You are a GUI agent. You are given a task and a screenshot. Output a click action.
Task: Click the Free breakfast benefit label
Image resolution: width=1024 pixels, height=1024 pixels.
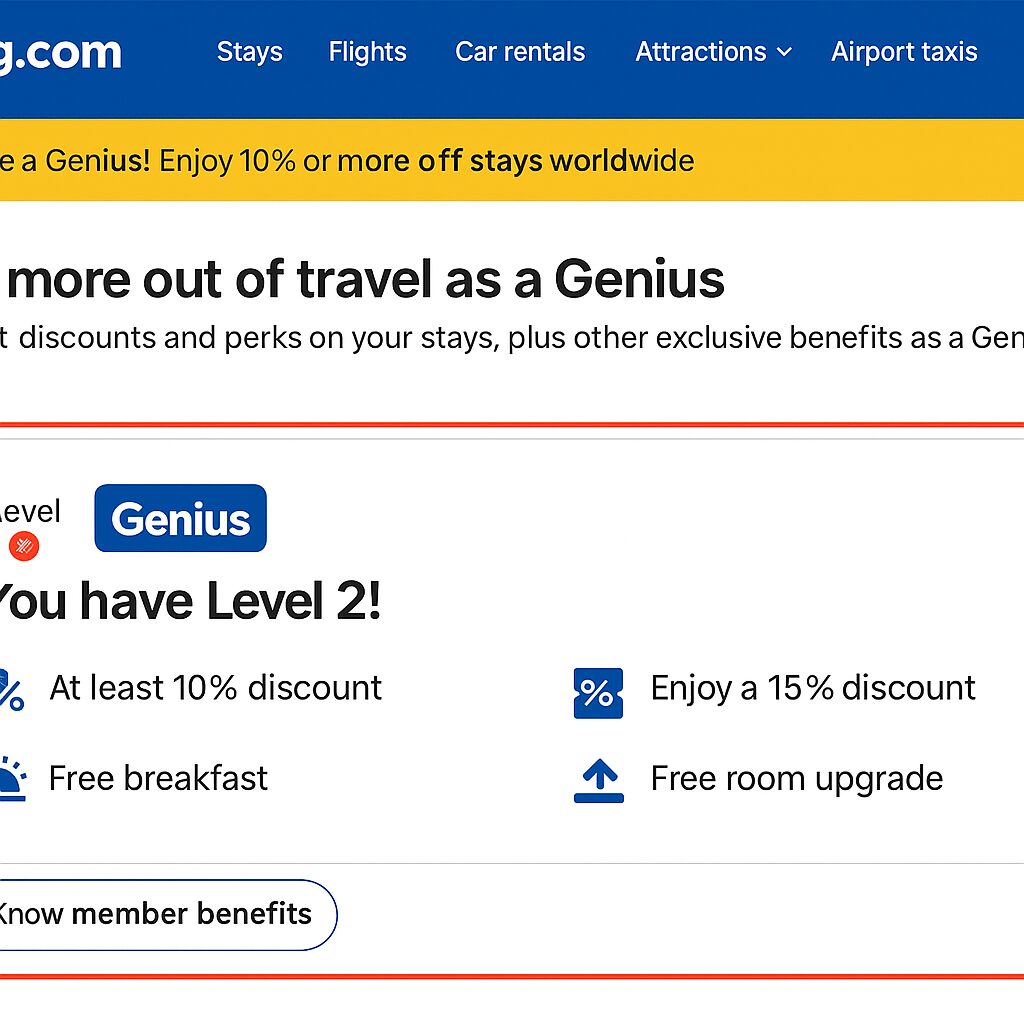coord(158,778)
